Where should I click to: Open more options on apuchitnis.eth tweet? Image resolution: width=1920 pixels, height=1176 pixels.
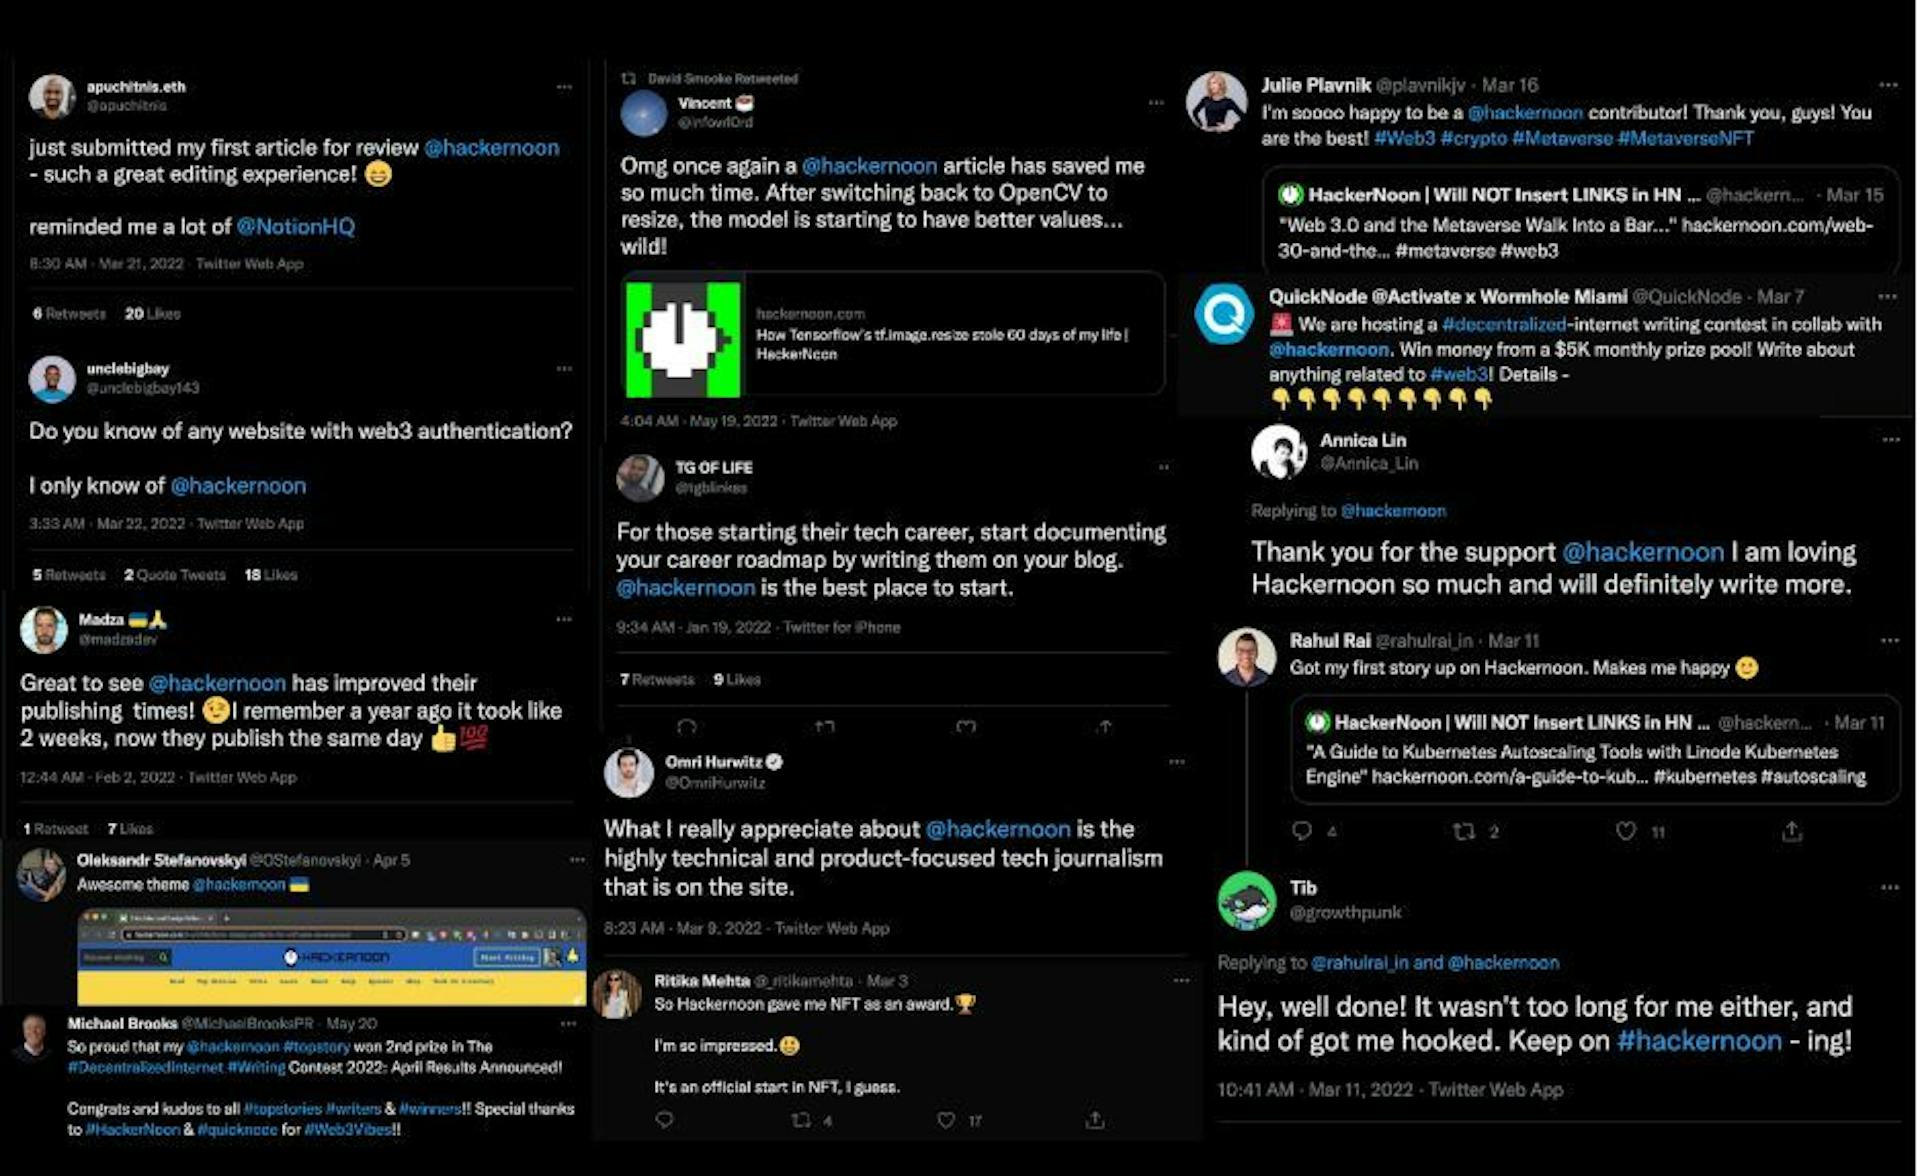(x=564, y=87)
